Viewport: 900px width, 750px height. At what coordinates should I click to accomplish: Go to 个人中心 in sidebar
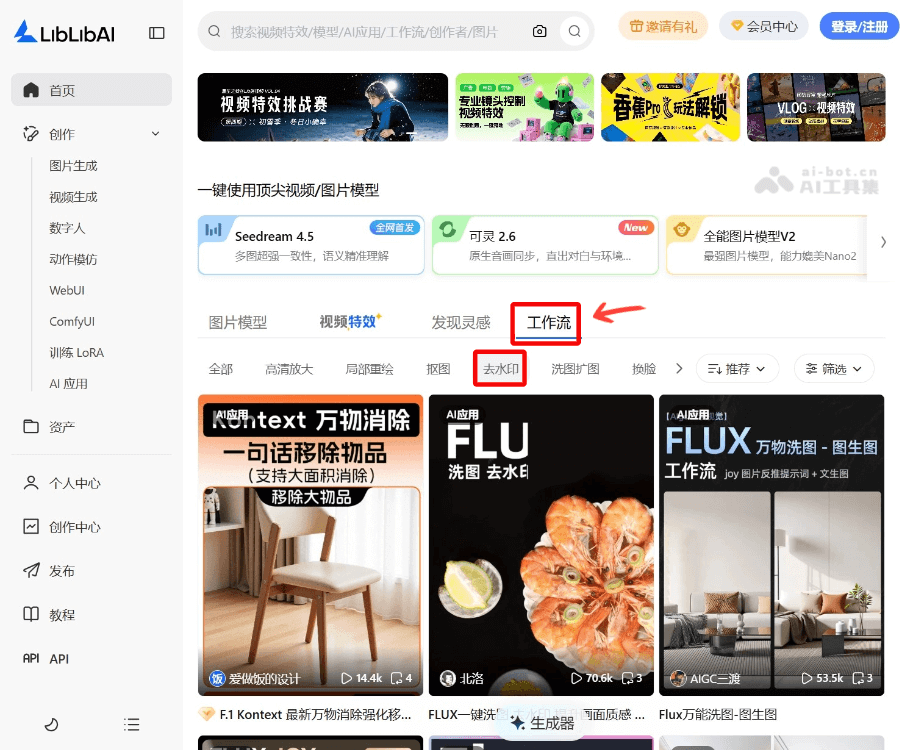click(x=74, y=483)
